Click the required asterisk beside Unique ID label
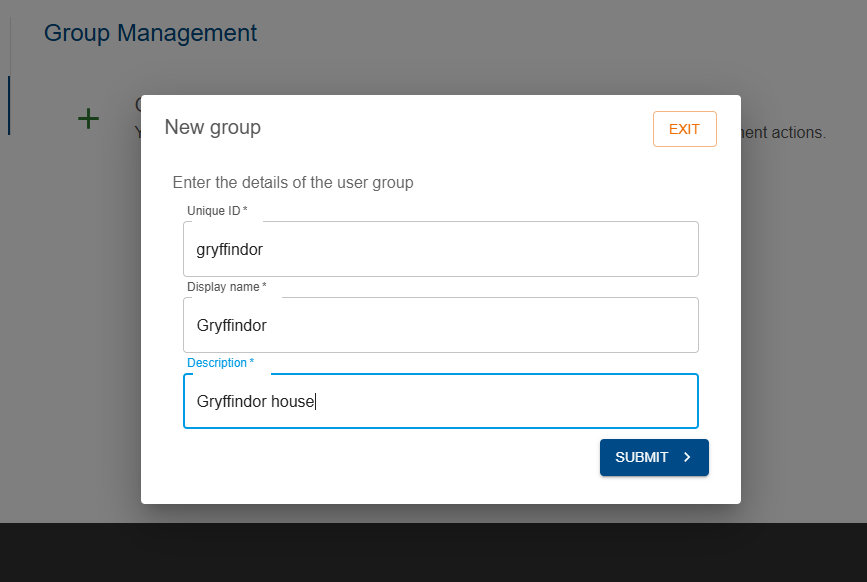This screenshot has height=582, width=867. coord(245,209)
